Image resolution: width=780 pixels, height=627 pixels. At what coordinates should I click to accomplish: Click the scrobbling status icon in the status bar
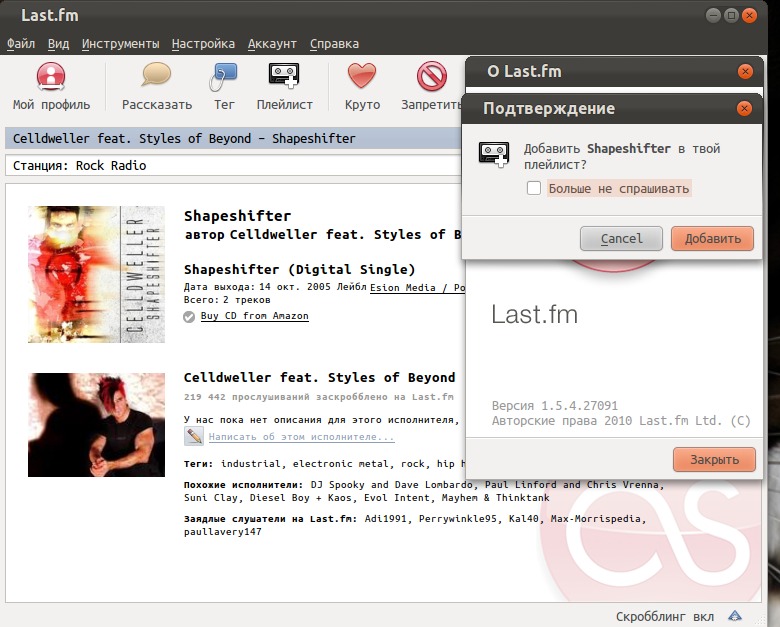735,616
